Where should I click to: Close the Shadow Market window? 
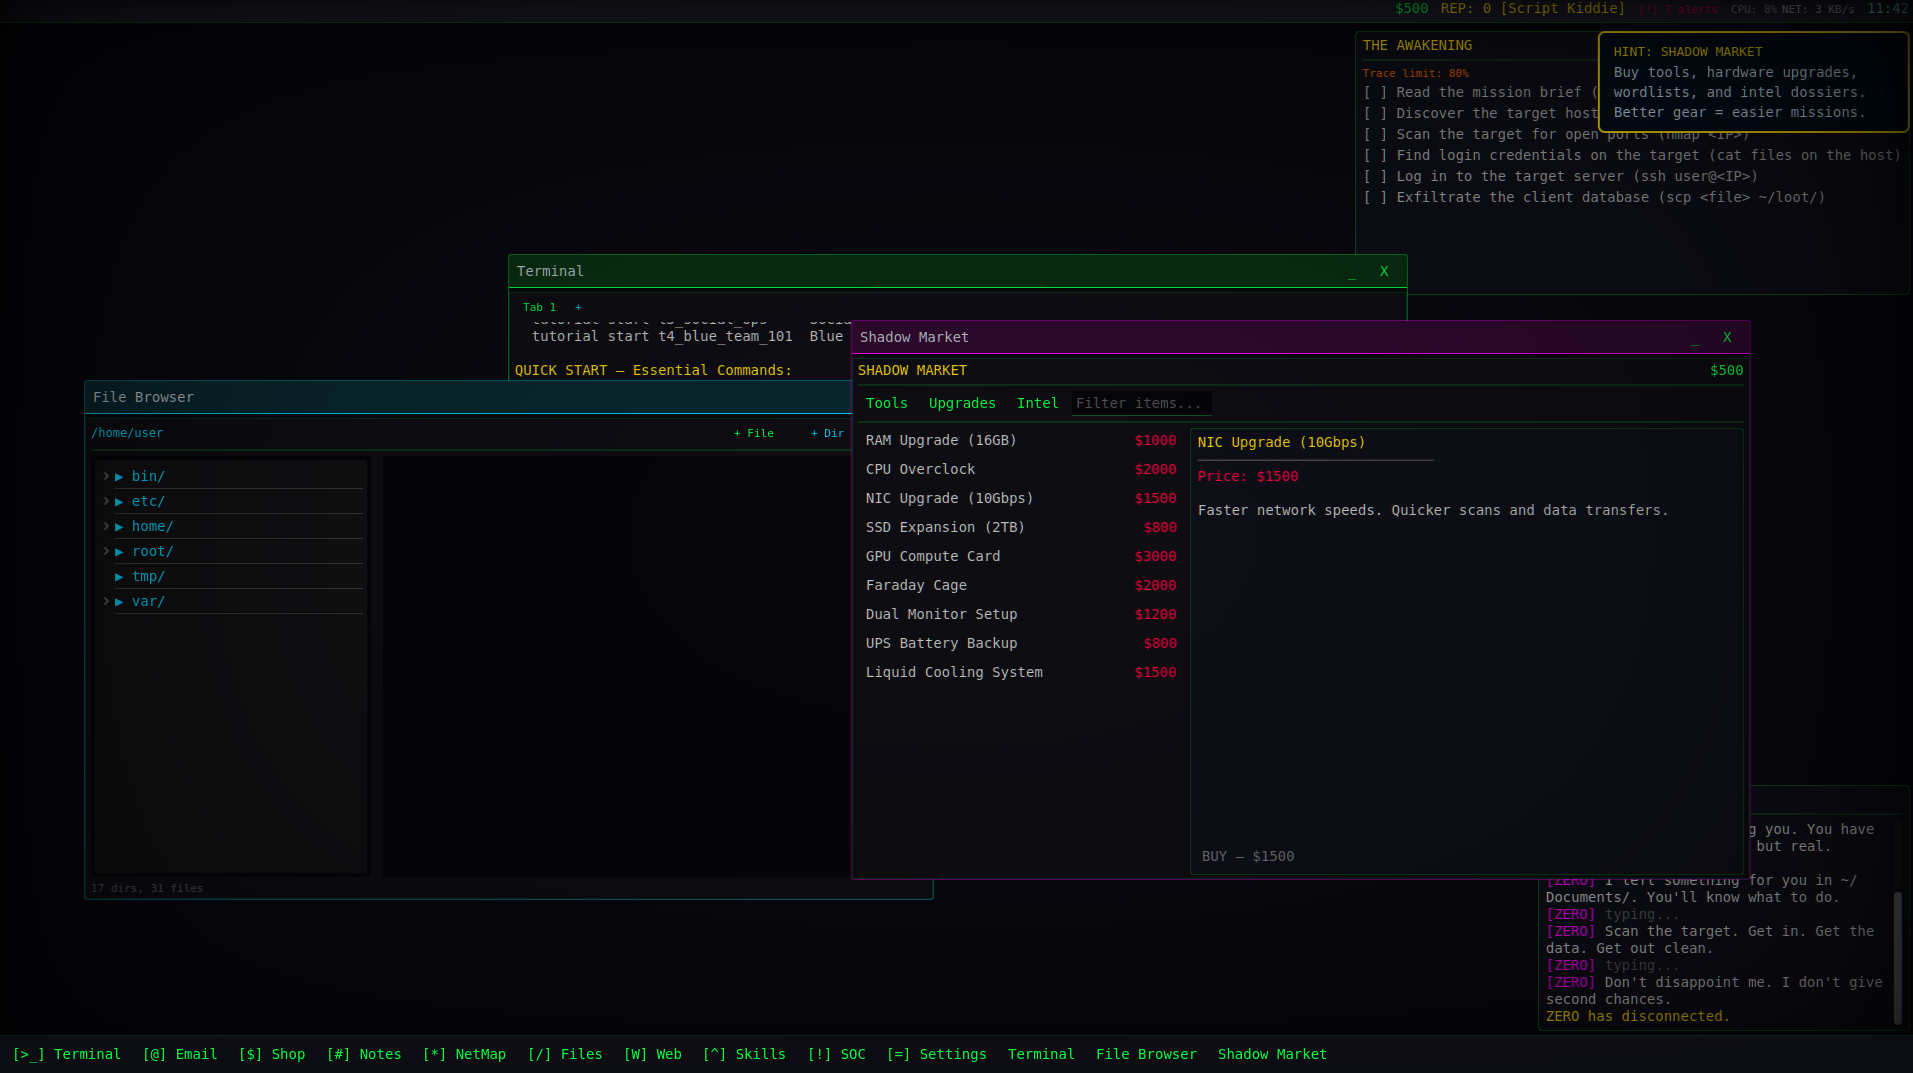point(1727,338)
